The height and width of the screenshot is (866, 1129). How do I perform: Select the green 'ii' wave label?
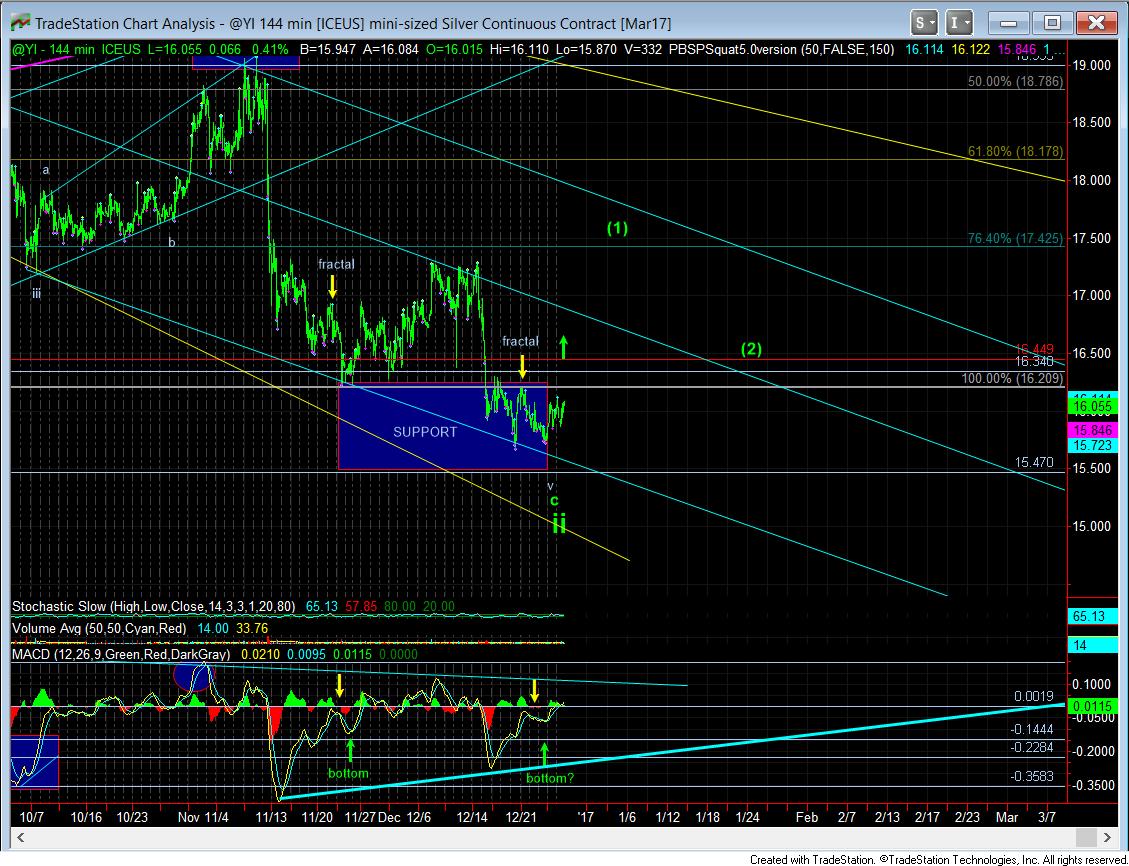[x=559, y=524]
